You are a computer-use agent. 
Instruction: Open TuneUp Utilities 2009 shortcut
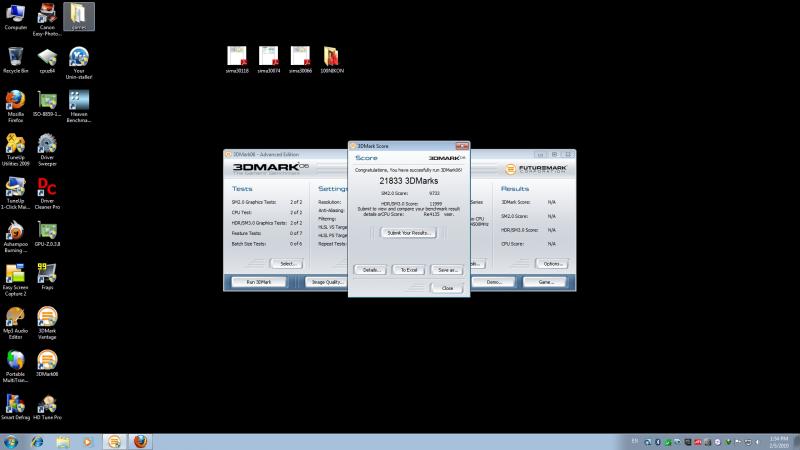pos(15,149)
